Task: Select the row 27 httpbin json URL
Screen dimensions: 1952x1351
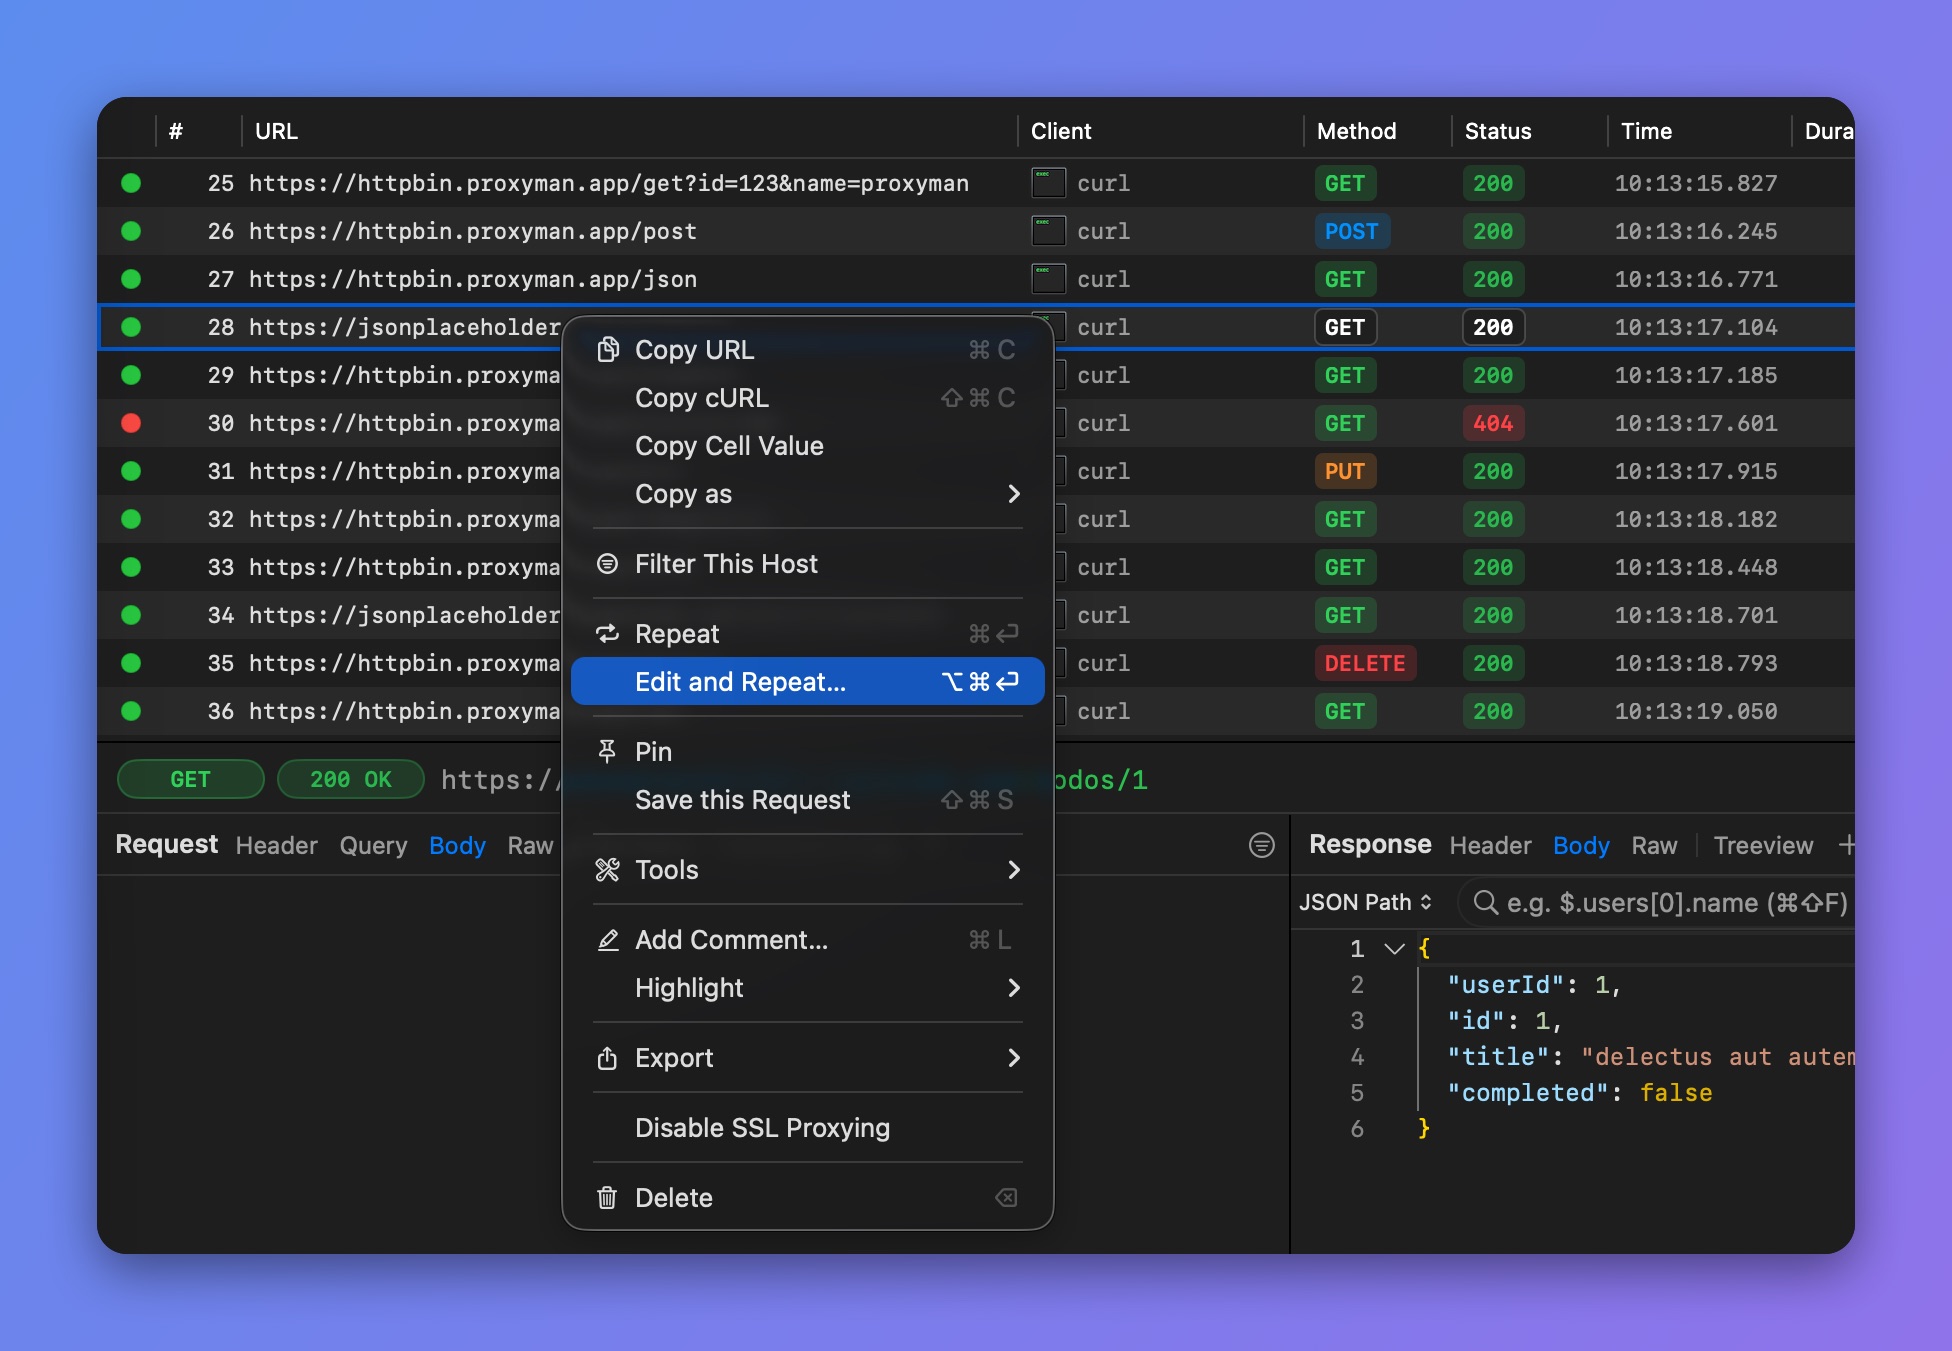Action: tap(472, 279)
